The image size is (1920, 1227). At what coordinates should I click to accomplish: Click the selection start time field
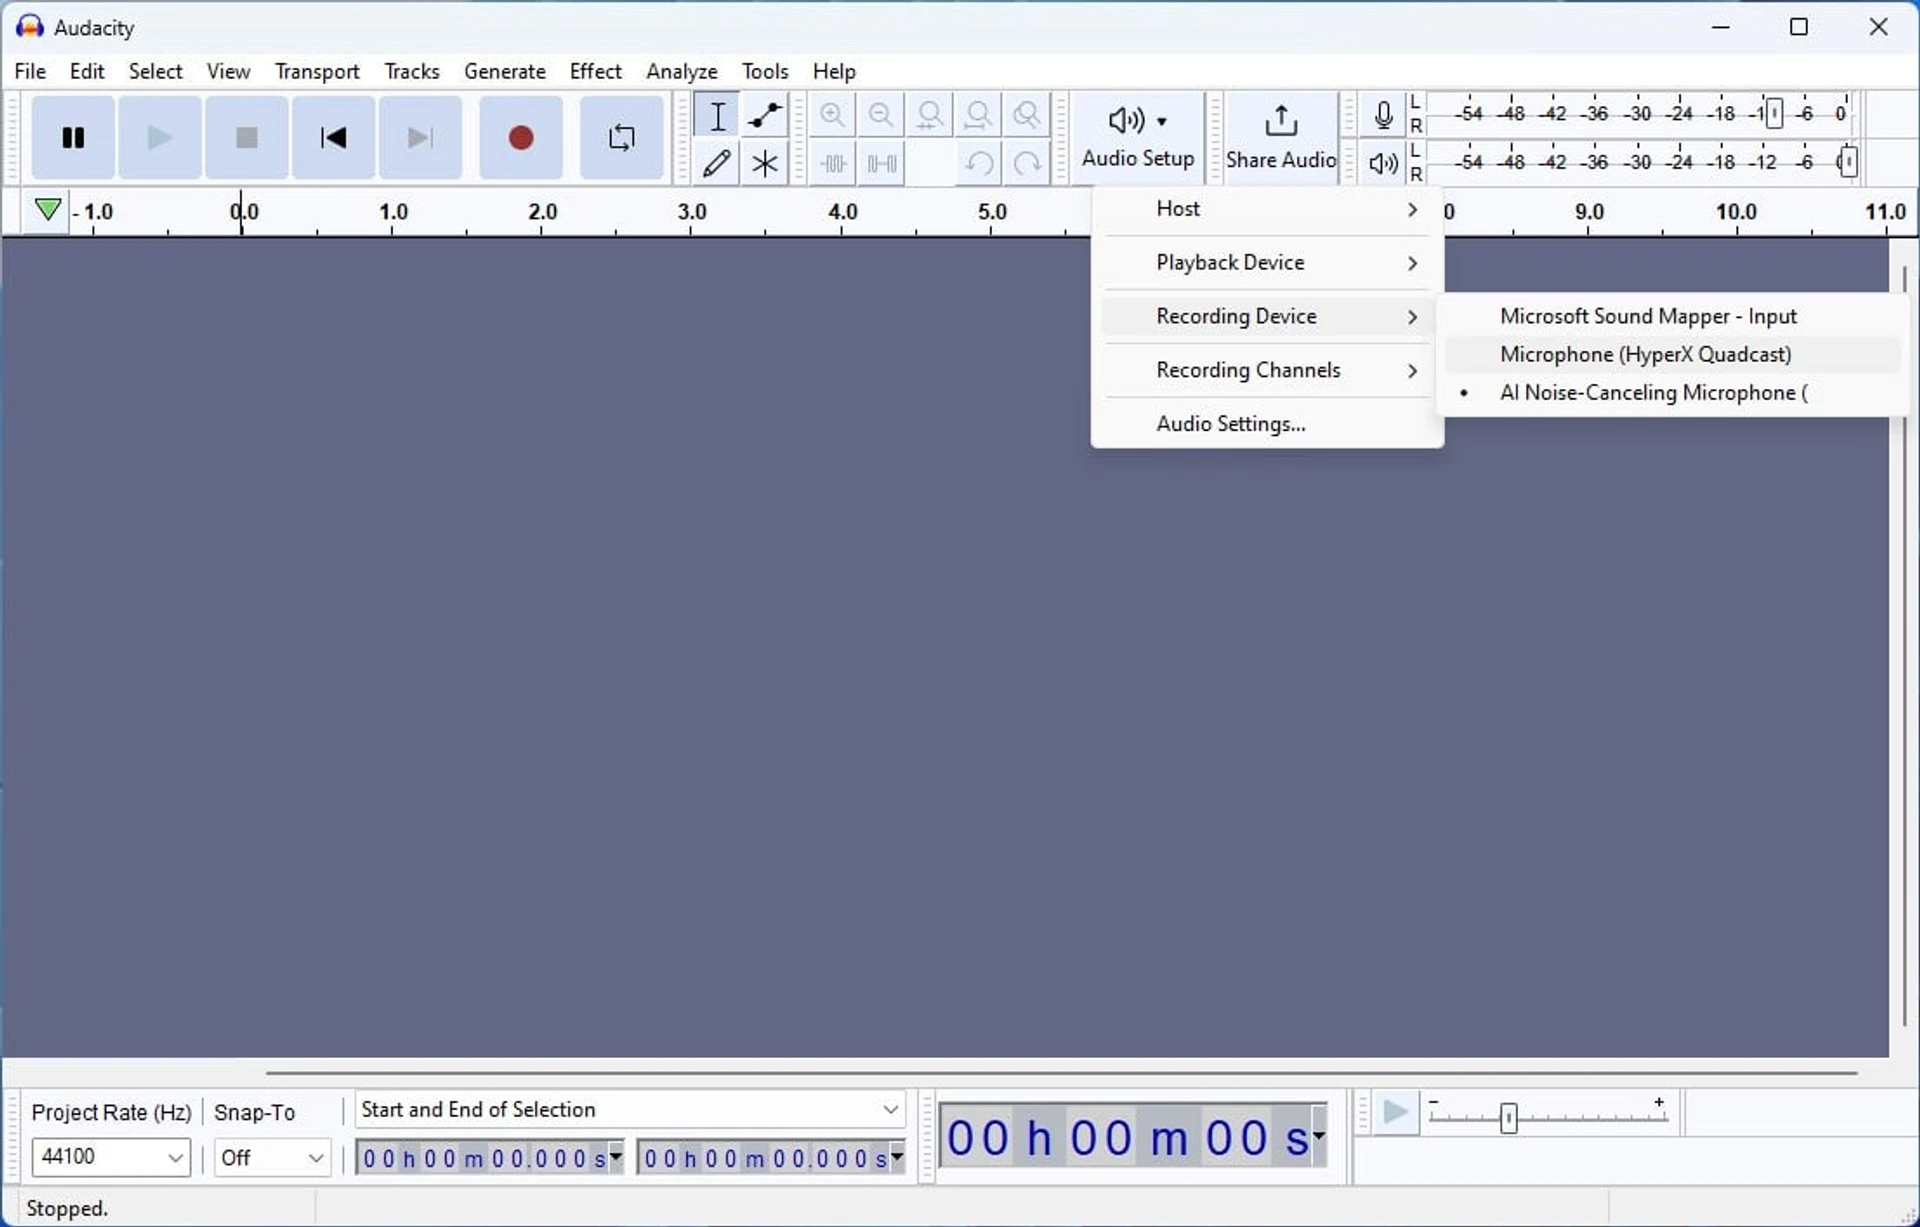click(483, 1158)
